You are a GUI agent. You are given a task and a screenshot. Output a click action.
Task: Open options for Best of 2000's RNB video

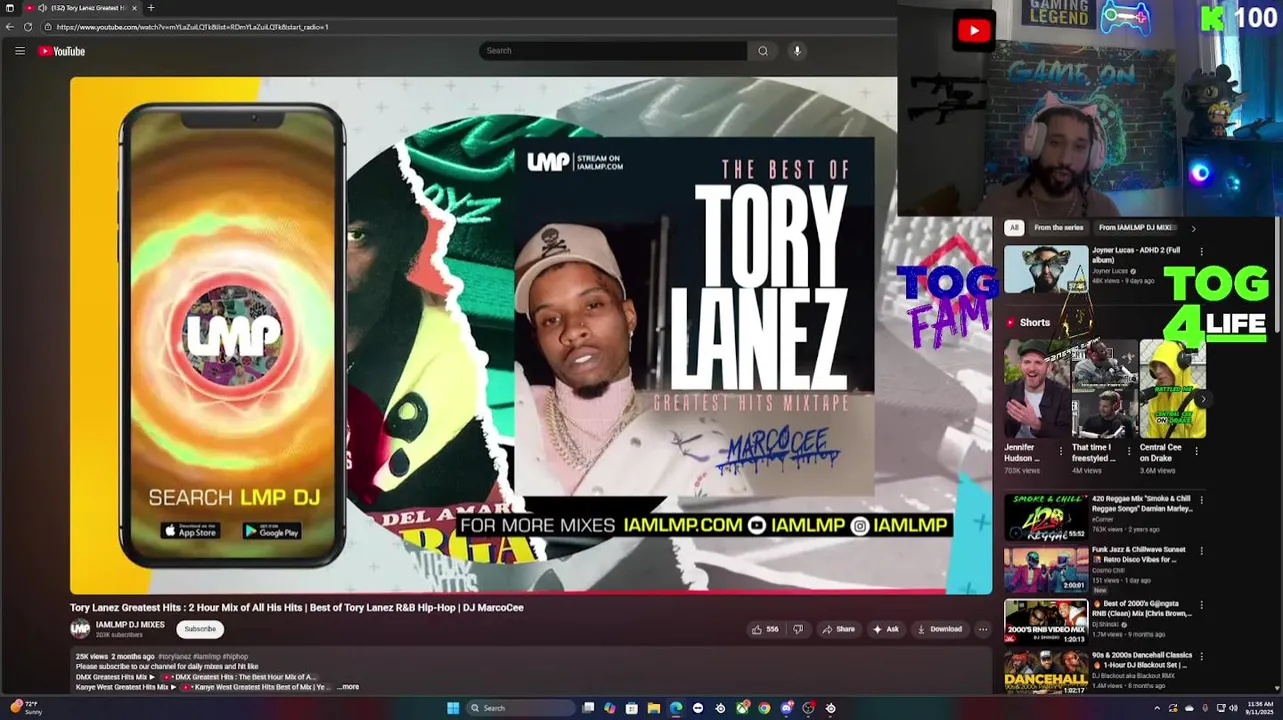(x=1201, y=605)
